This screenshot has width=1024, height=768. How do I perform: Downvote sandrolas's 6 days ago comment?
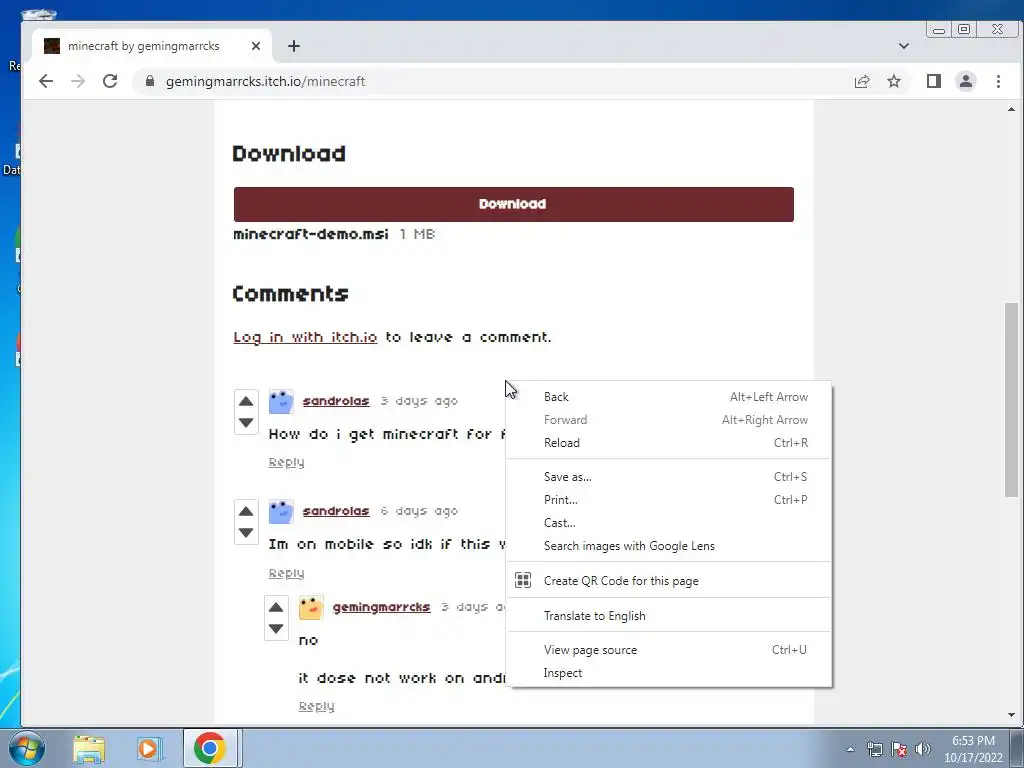pyautogui.click(x=246, y=532)
